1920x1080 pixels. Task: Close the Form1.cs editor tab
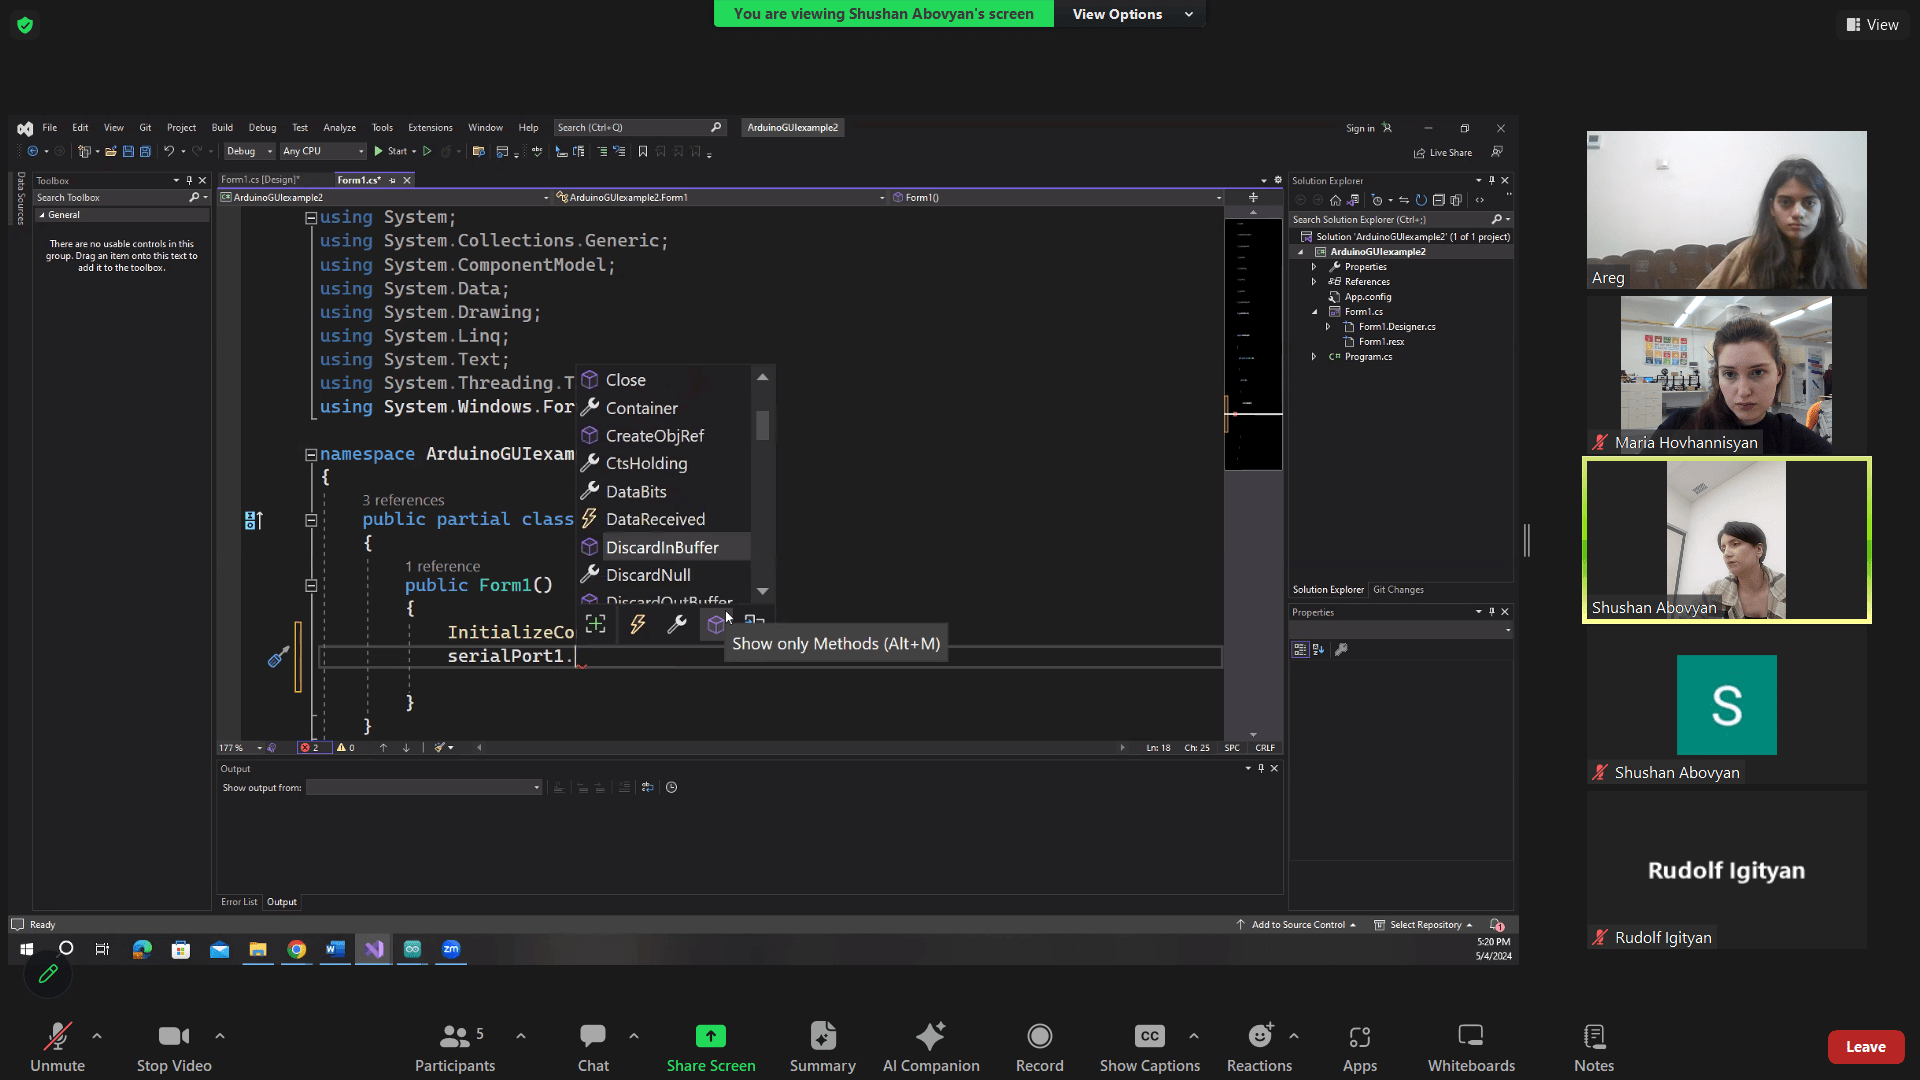(407, 180)
